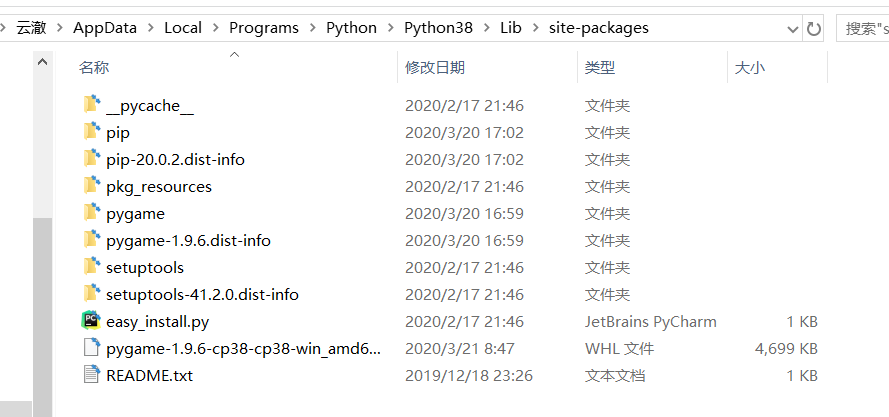The width and height of the screenshot is (889, 417).
Task: Select the pygame-1.9.6.dist-info folder icon
Action: [92, 239]
